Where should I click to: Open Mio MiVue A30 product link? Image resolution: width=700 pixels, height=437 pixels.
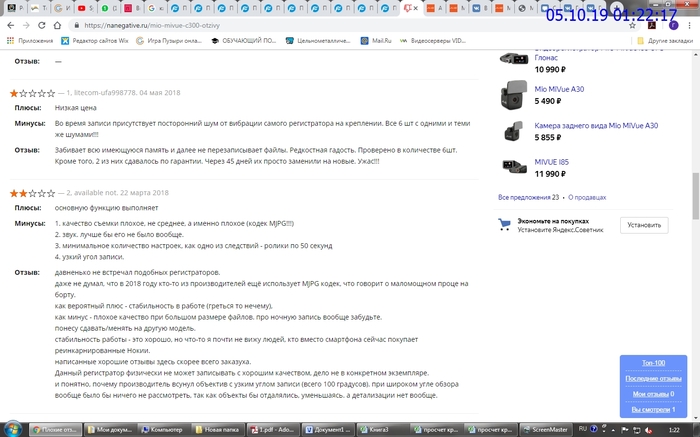(x=559, y=89)
